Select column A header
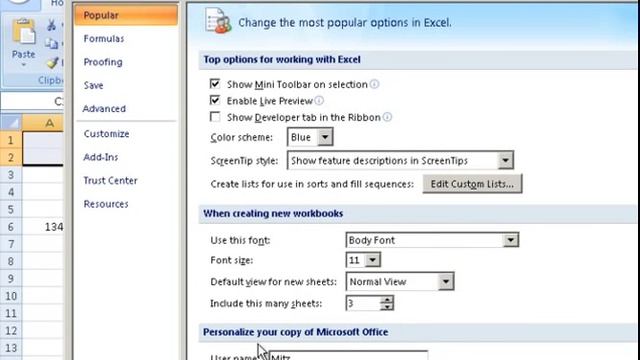 [x=43, y=122]
